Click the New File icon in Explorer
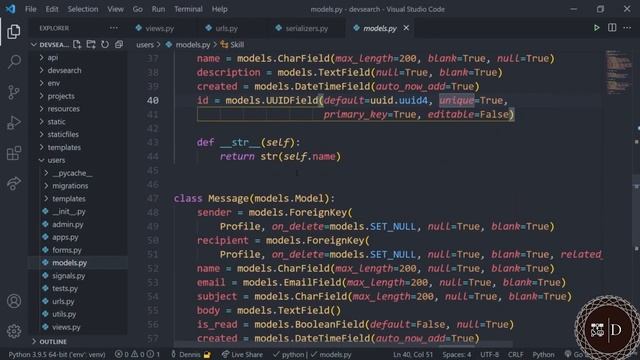This screenshot has width=640, height=360. [77, 44]
